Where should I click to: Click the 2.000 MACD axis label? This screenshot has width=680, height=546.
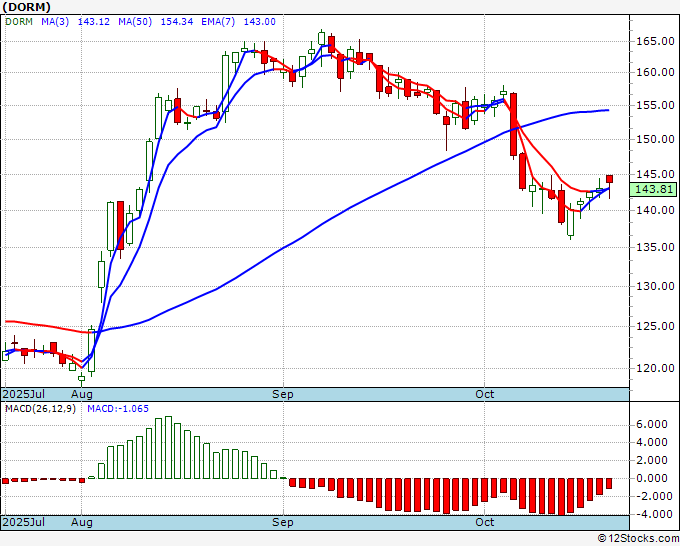pos(651,460)
